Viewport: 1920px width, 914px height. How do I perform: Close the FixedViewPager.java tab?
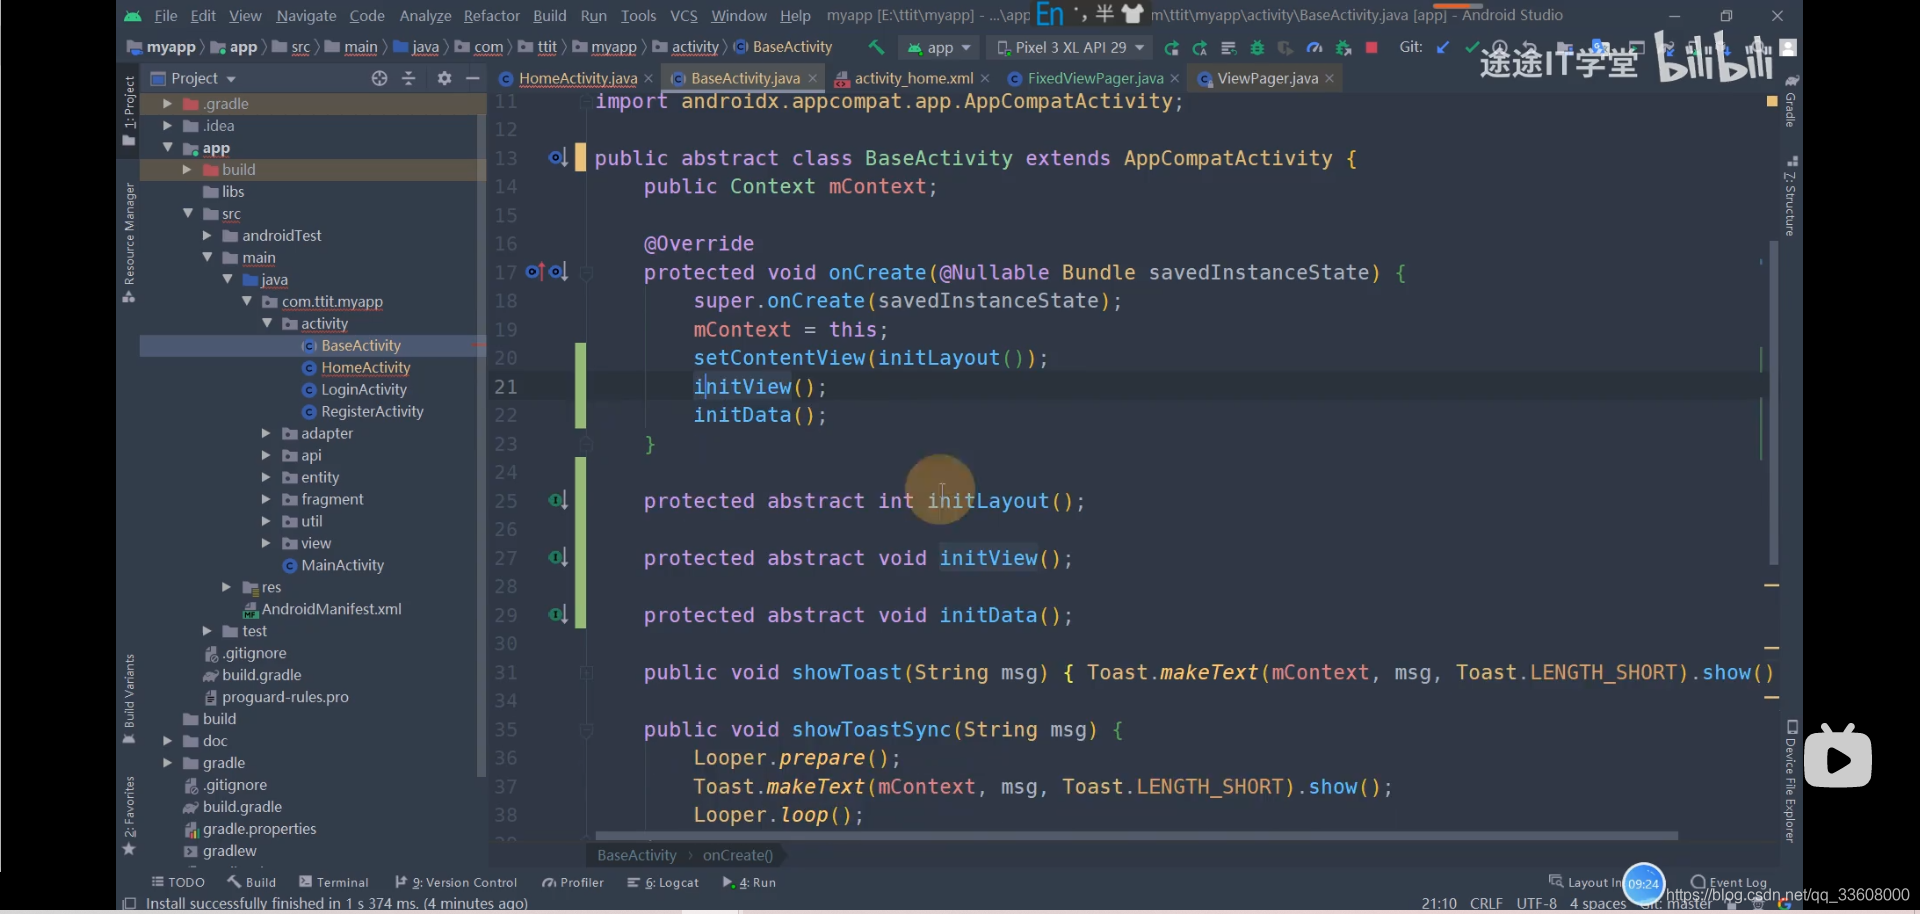click(x=1175, y=78)
